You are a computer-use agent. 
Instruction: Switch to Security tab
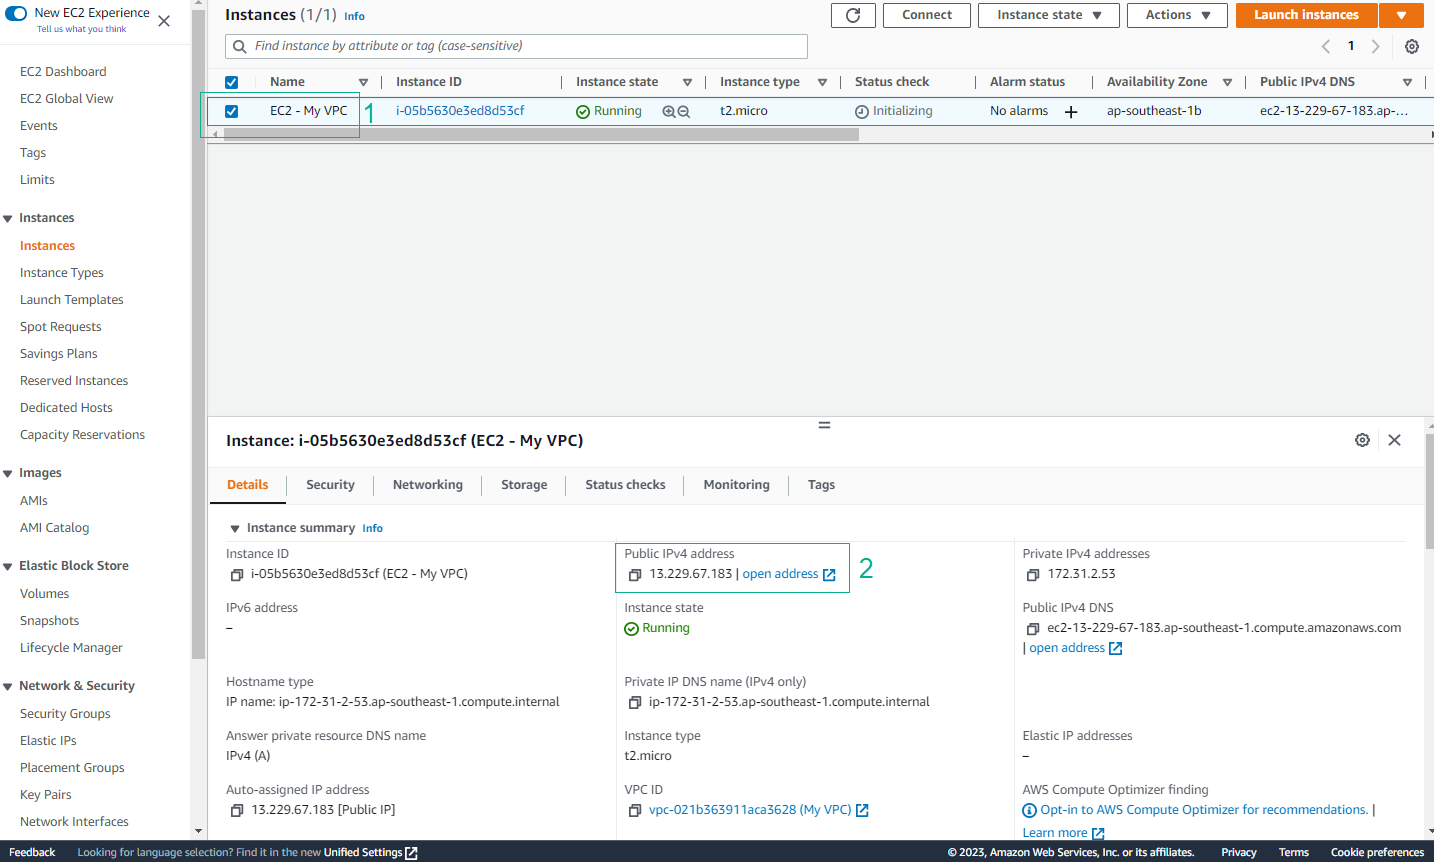coord(330,485)
